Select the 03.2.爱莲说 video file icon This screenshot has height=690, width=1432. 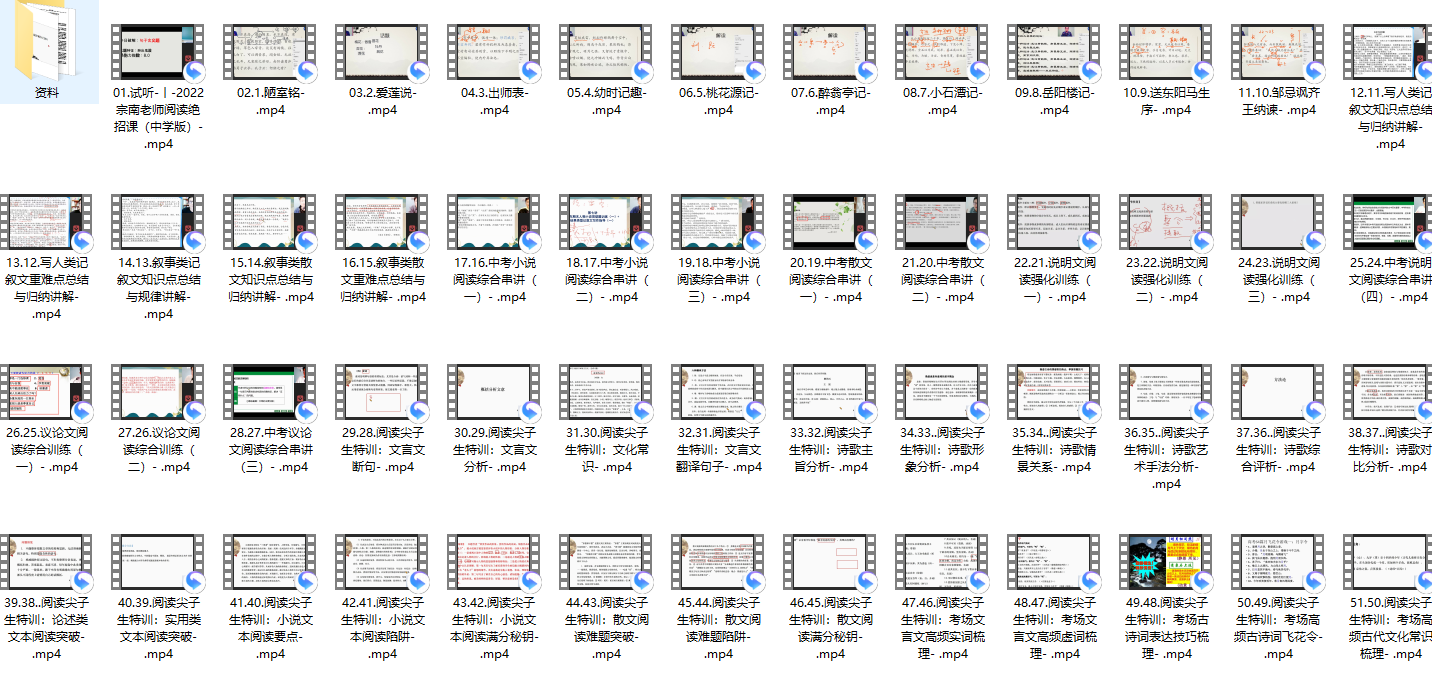[383, 52]
